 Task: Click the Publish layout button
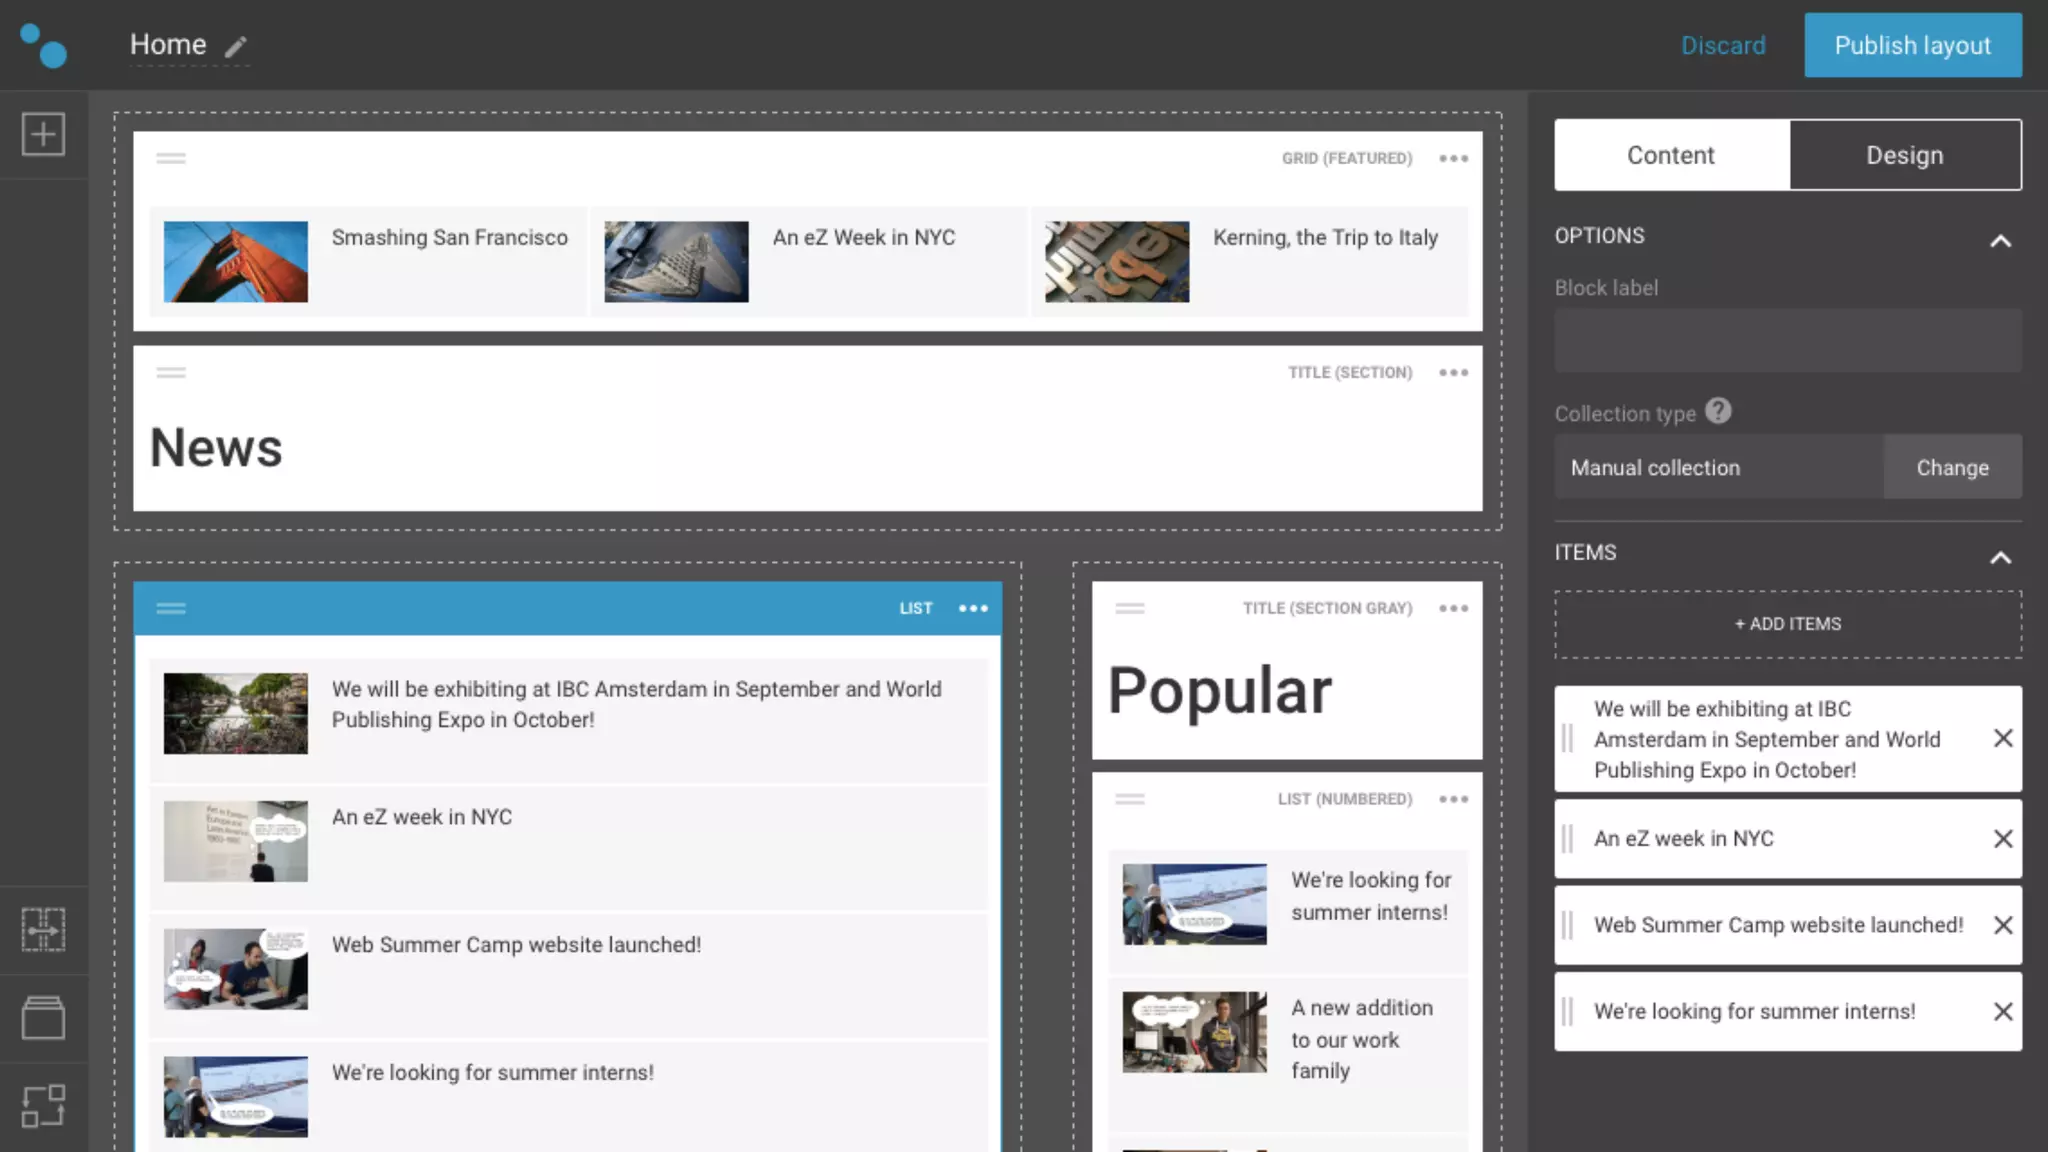(x=1912, y=45)
